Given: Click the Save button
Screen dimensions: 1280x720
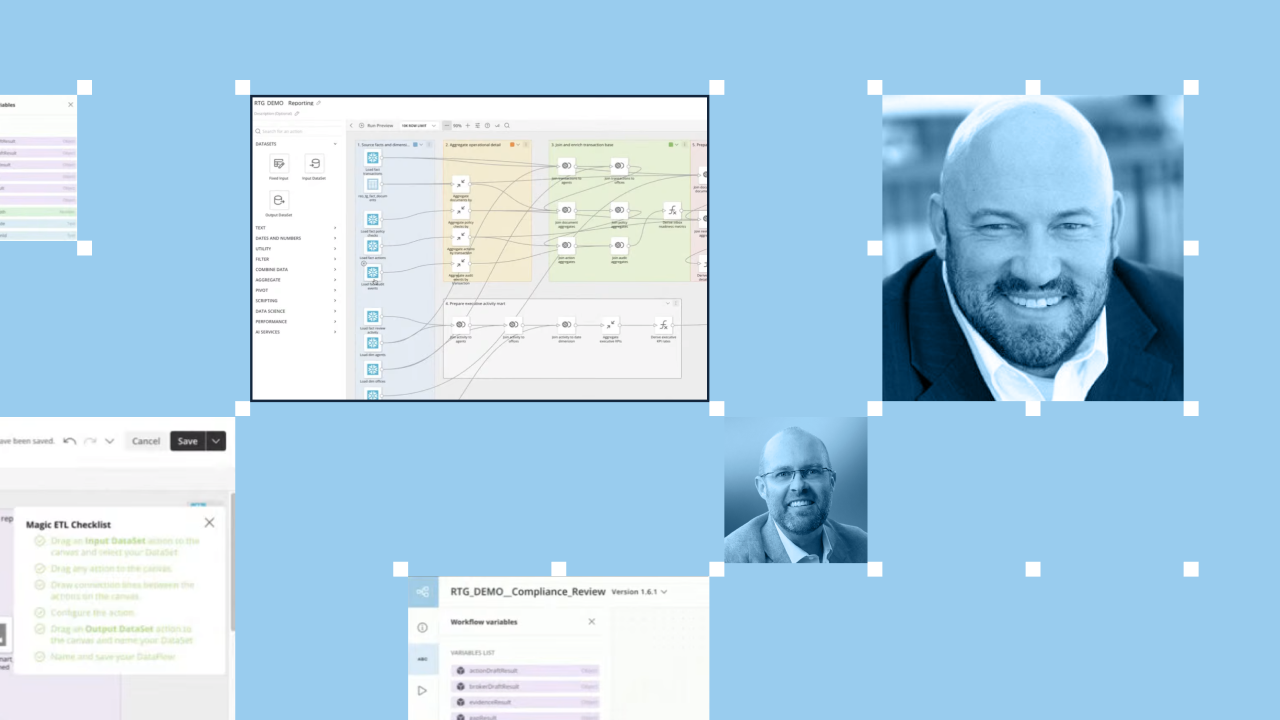Looking at the screenshot, I should click(x=187, y=441).
